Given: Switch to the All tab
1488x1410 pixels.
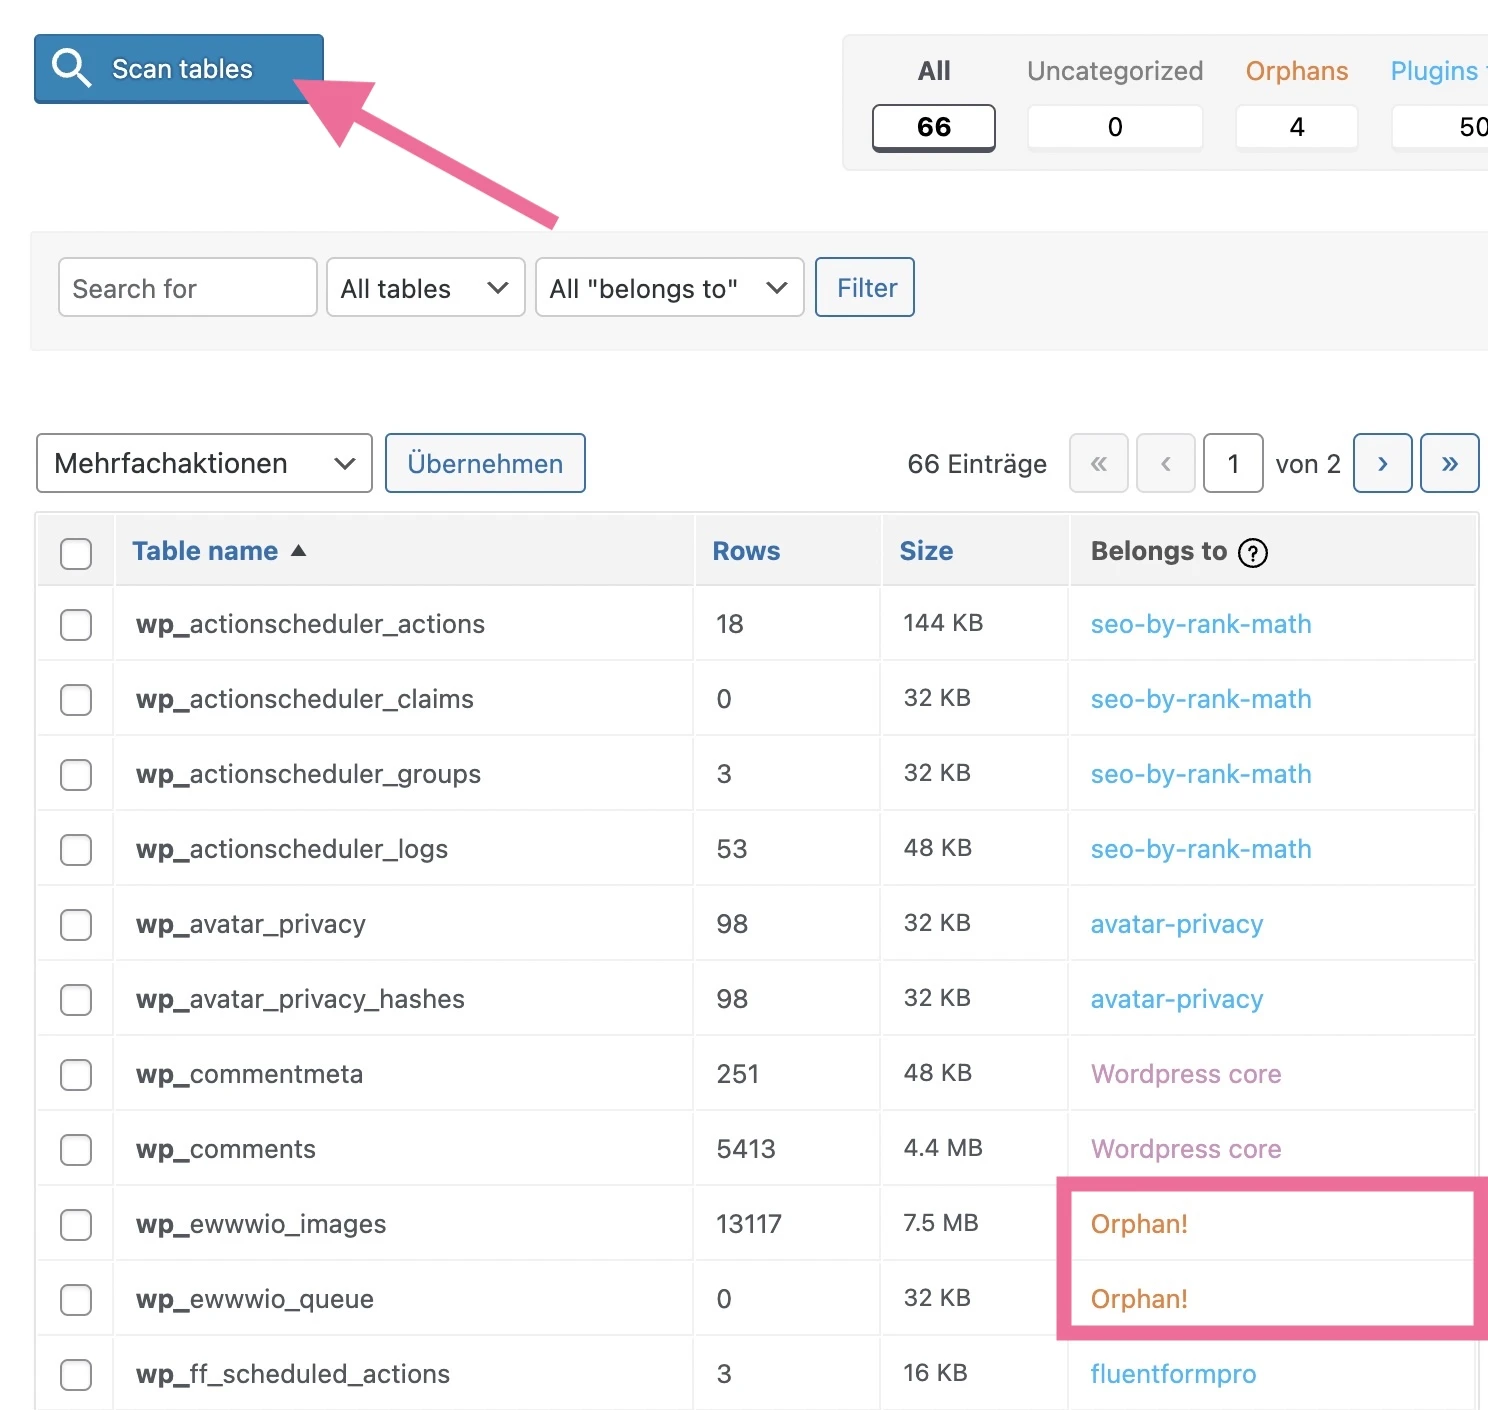Looking at the screenshot, I should pos(934,104).
